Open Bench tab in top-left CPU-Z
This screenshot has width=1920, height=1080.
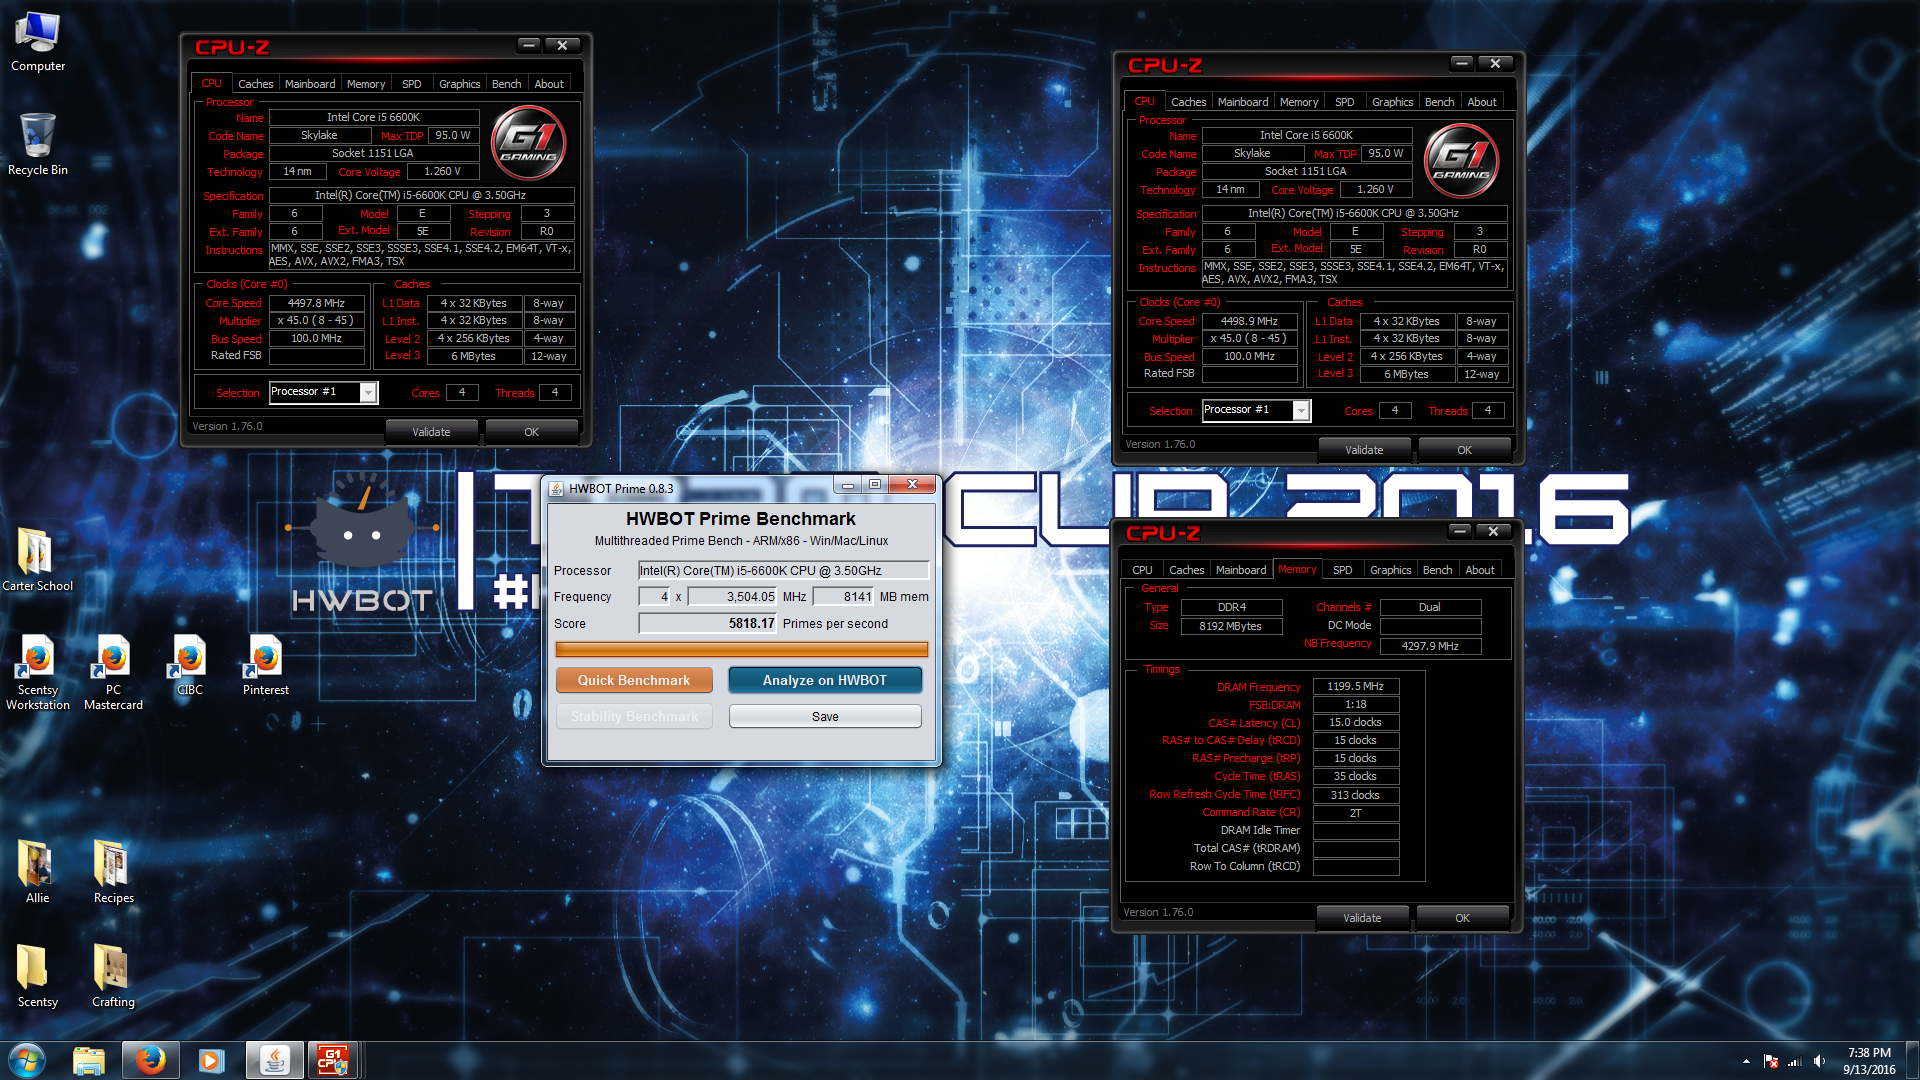click(x=507, y=84)
